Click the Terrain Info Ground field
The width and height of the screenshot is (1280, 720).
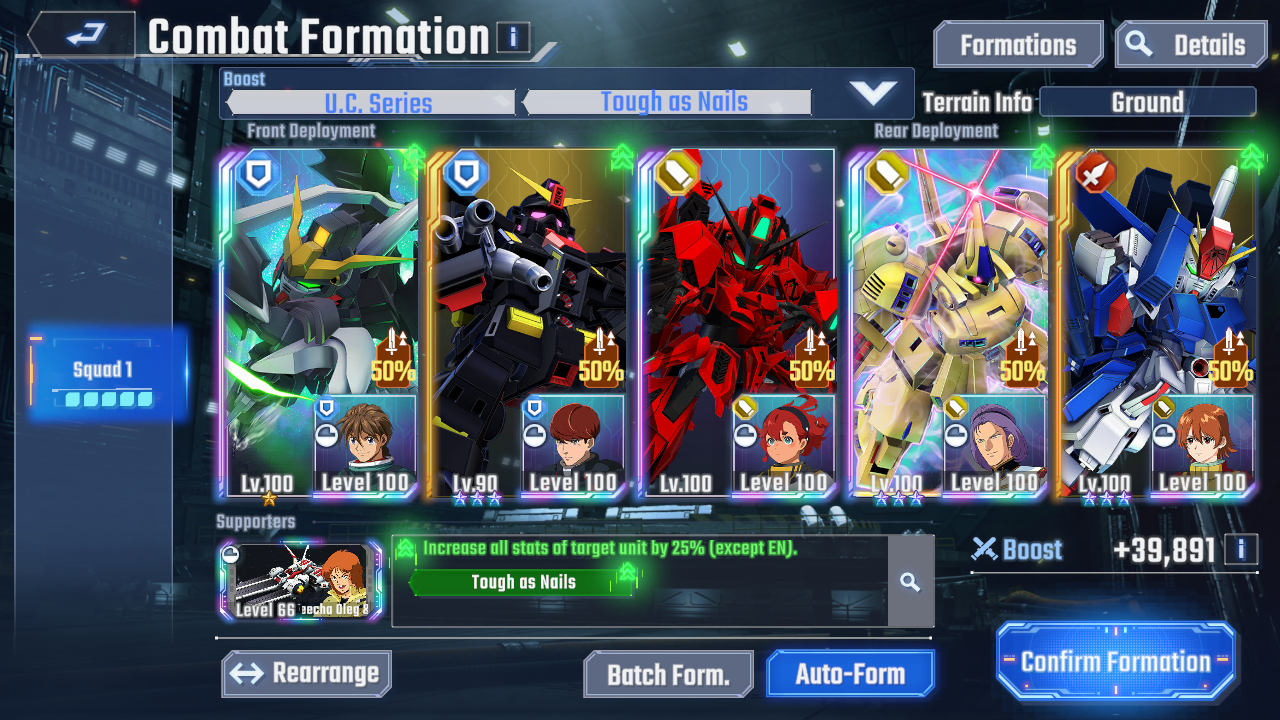coord(1147,102)
